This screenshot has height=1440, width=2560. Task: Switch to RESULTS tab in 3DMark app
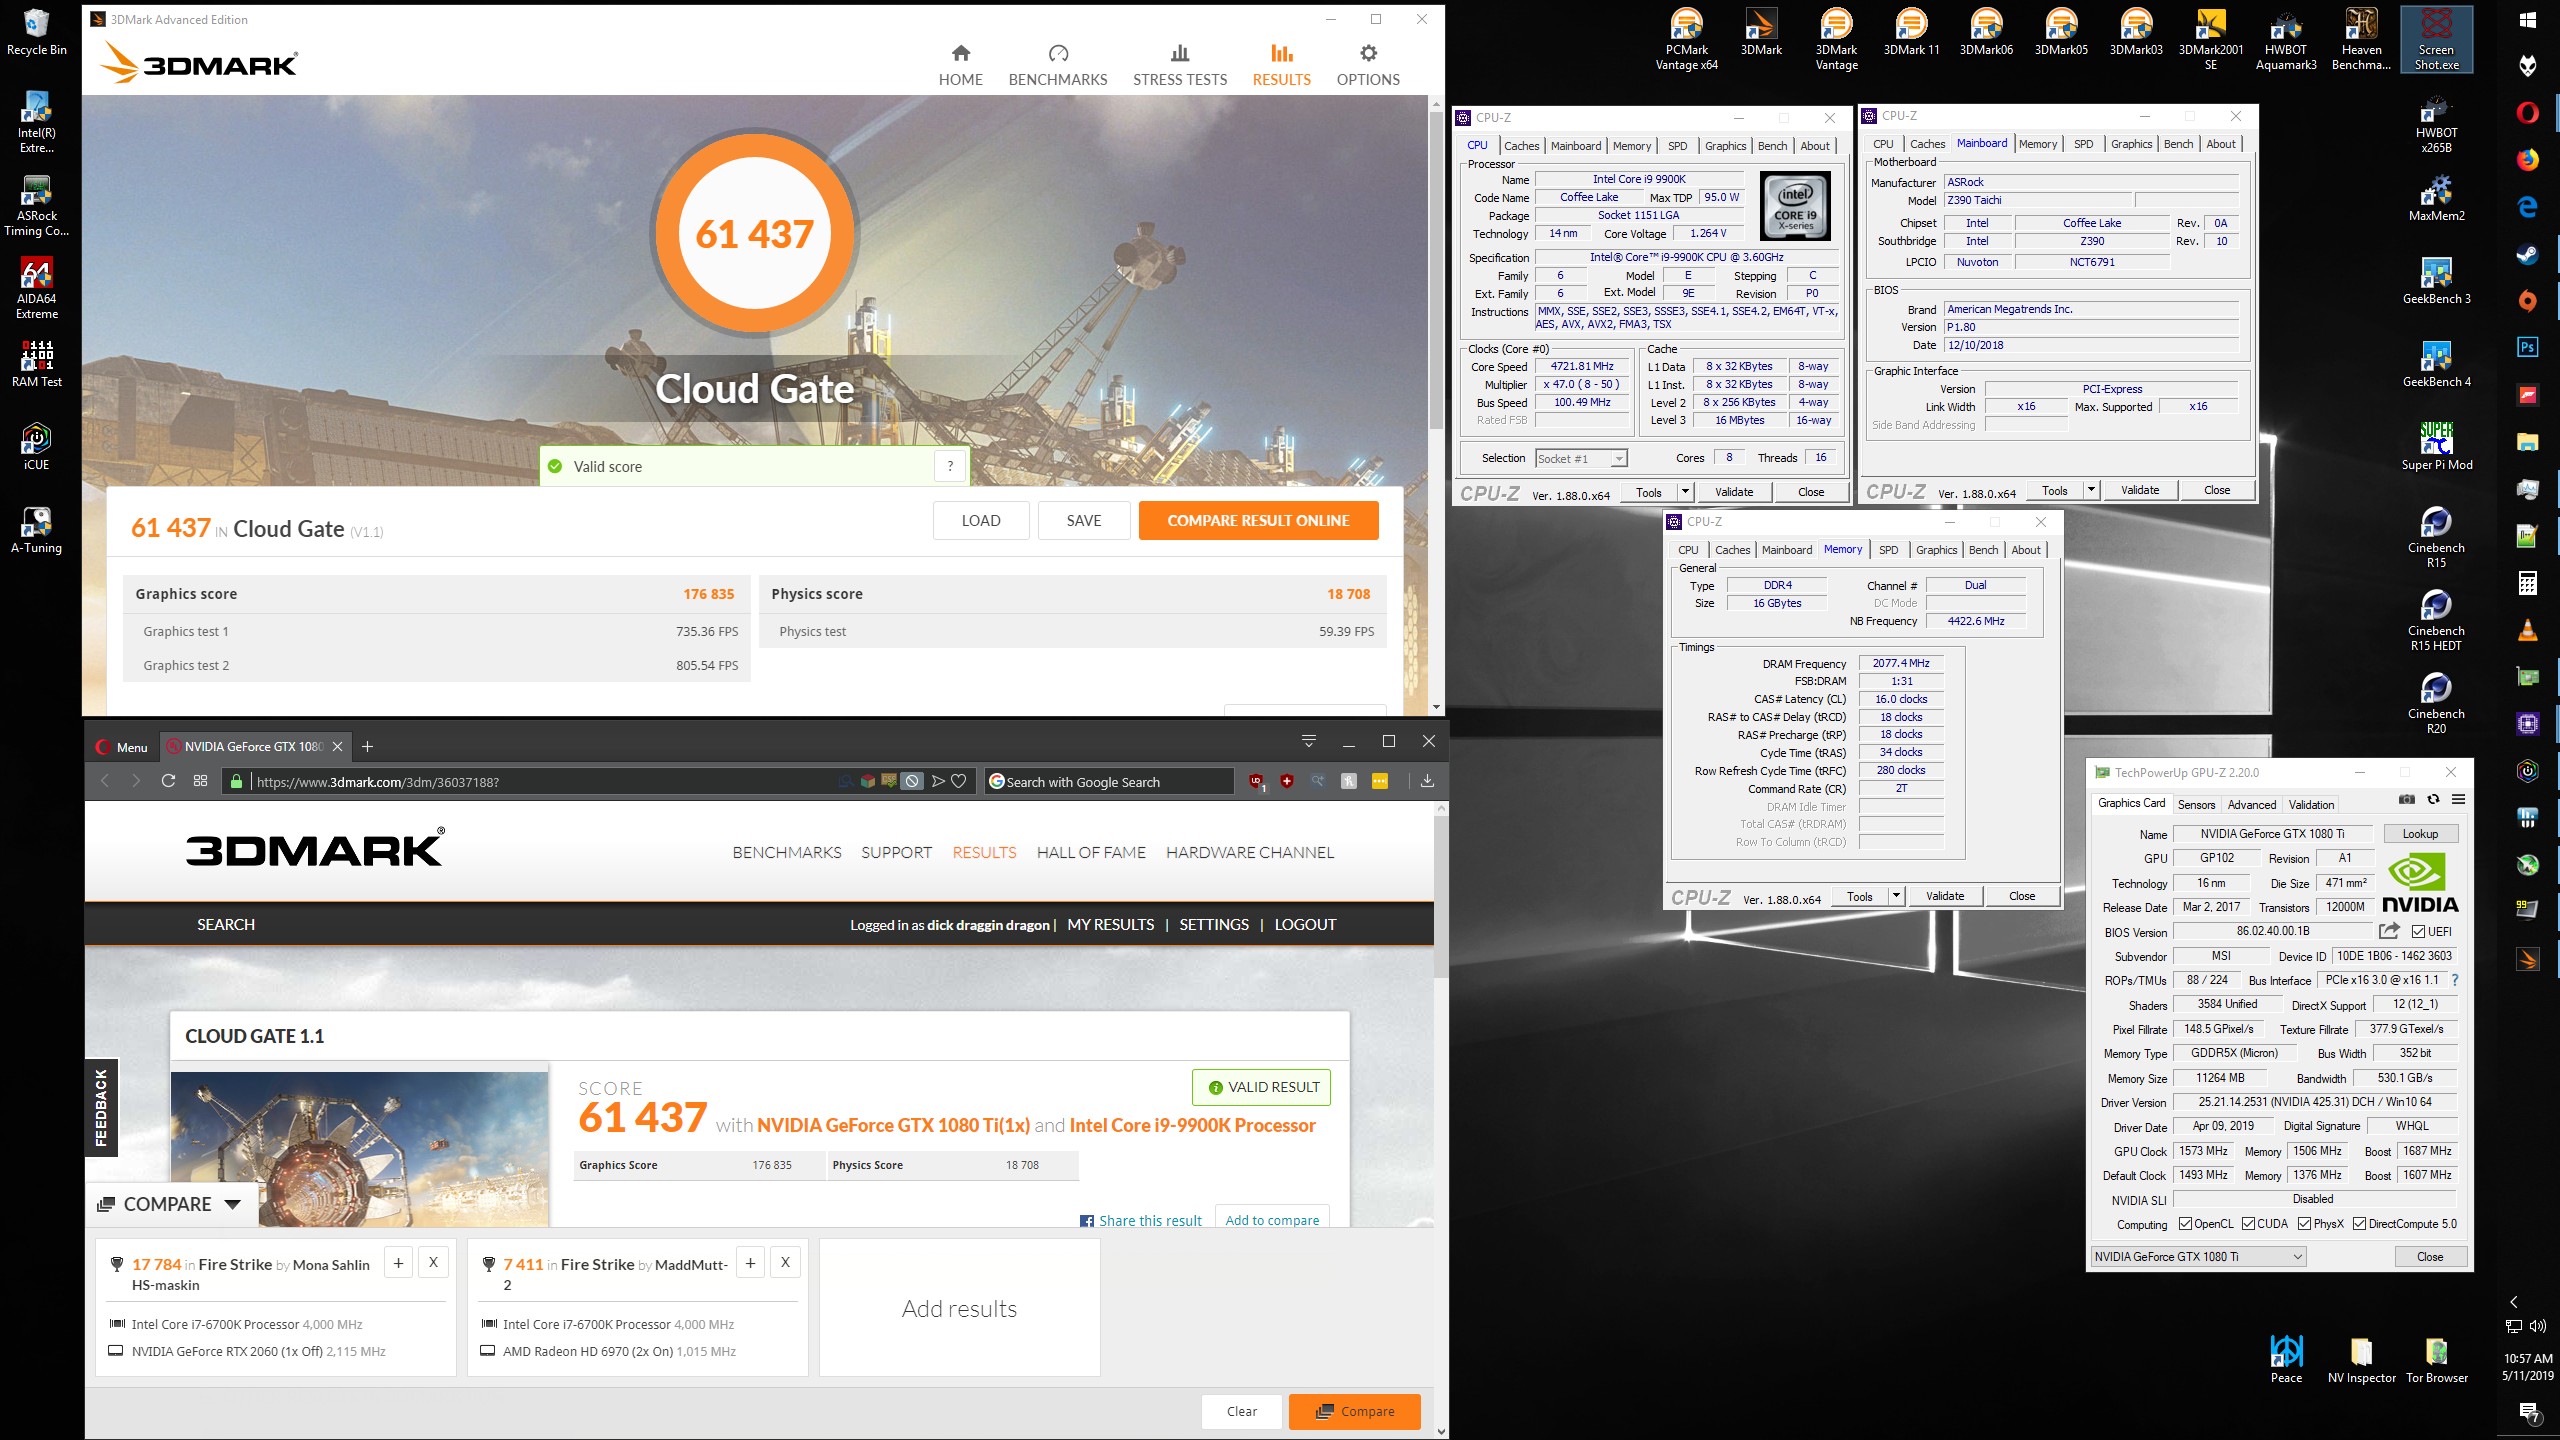(1281, 65)
